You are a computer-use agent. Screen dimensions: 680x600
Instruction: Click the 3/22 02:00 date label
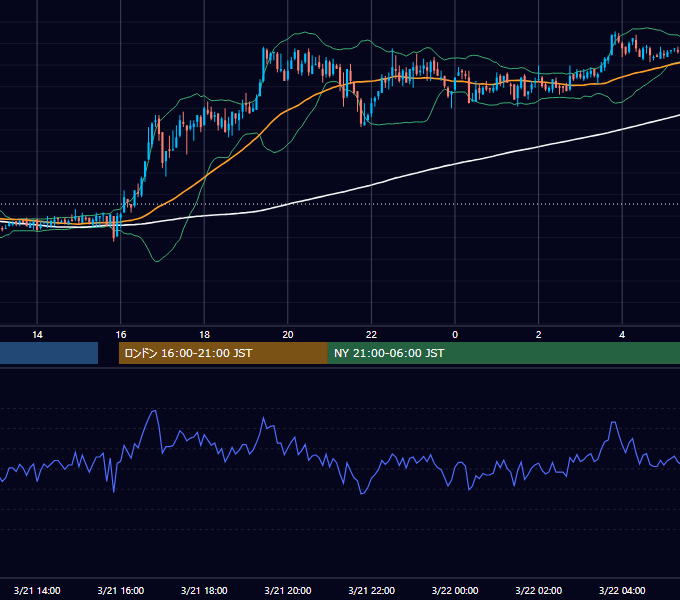(x=538, y=590)
